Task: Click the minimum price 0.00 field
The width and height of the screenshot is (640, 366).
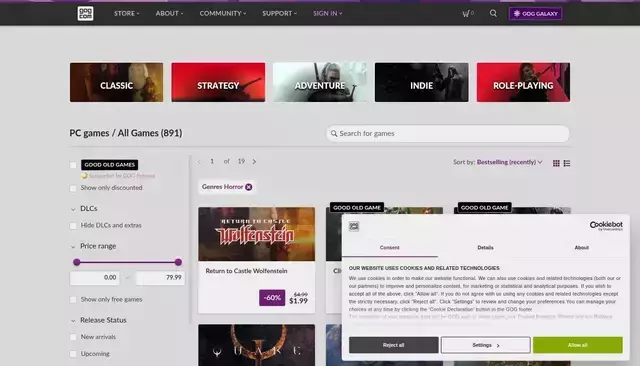Action: click(95, 278)
